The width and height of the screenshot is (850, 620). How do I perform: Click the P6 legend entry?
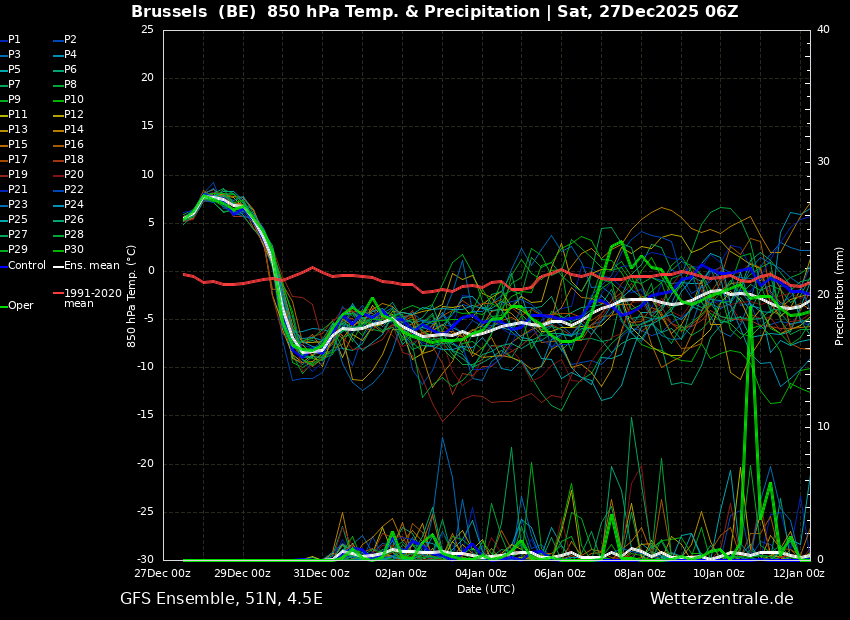65,69
